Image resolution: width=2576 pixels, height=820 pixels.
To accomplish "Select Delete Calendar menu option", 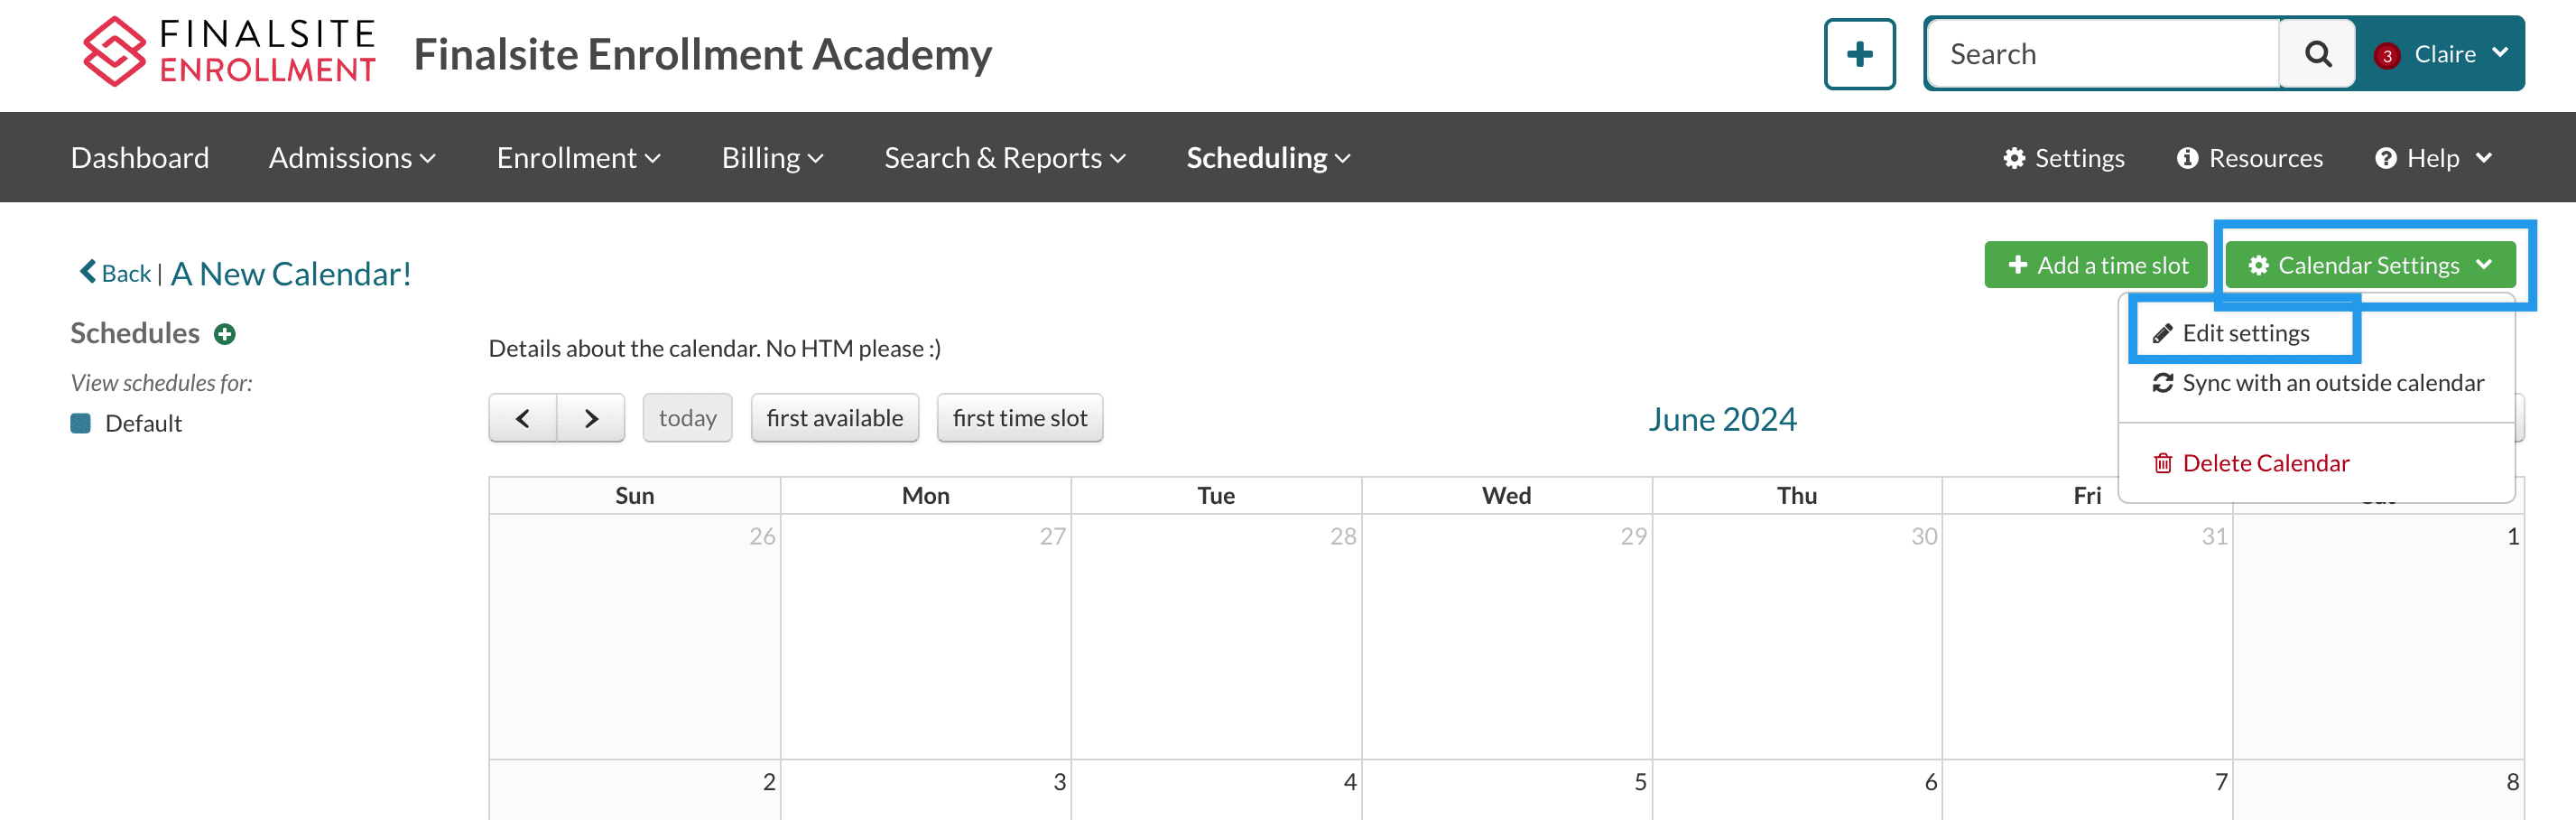I will click(2264, 463).
